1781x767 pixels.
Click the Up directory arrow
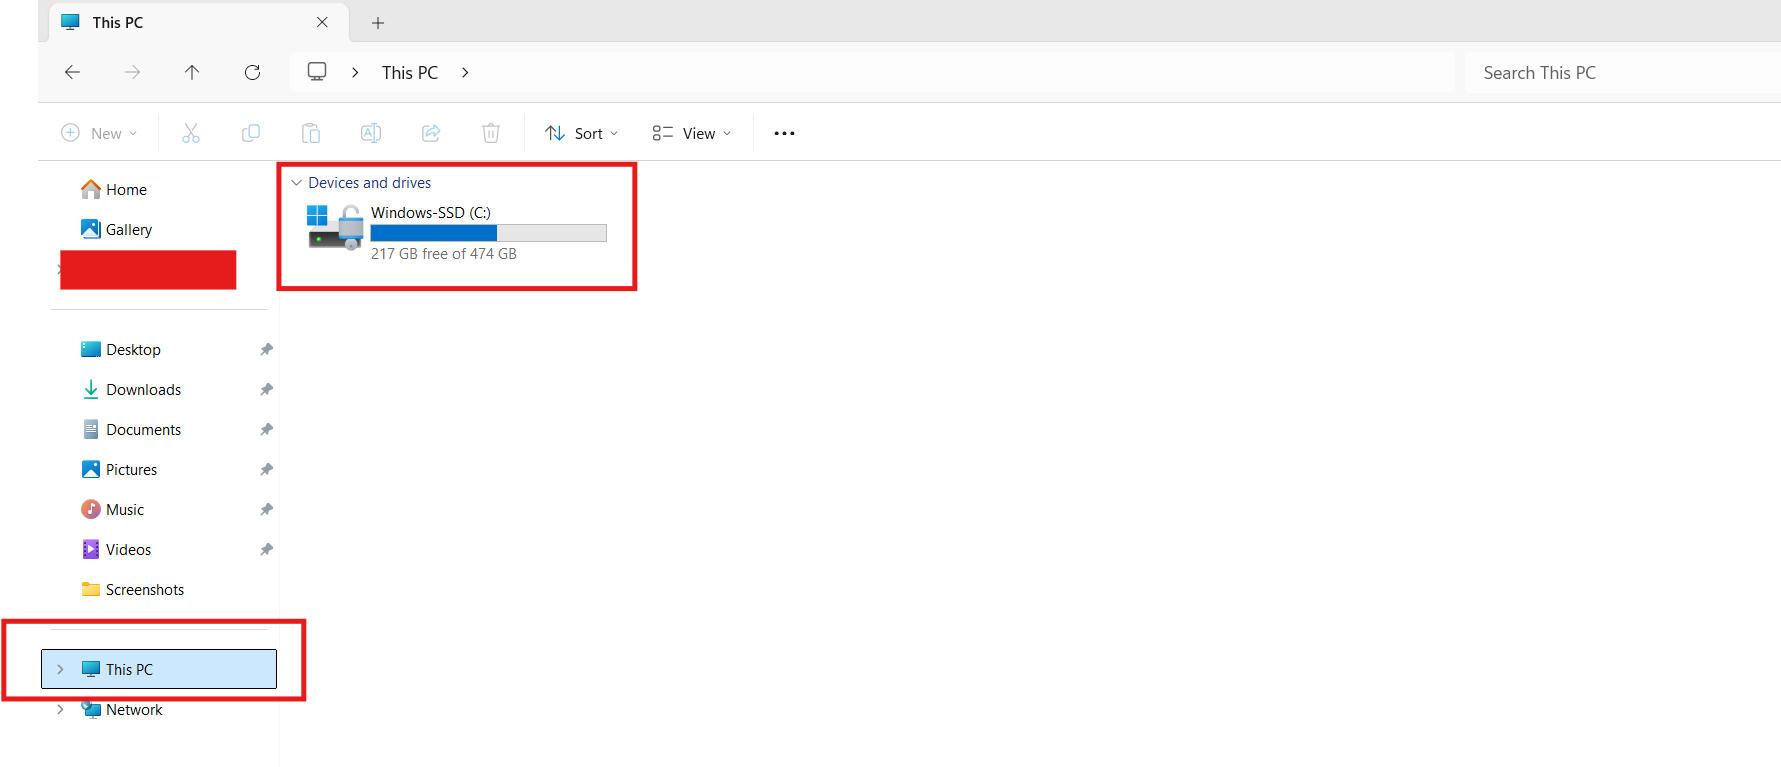(192, 72)
